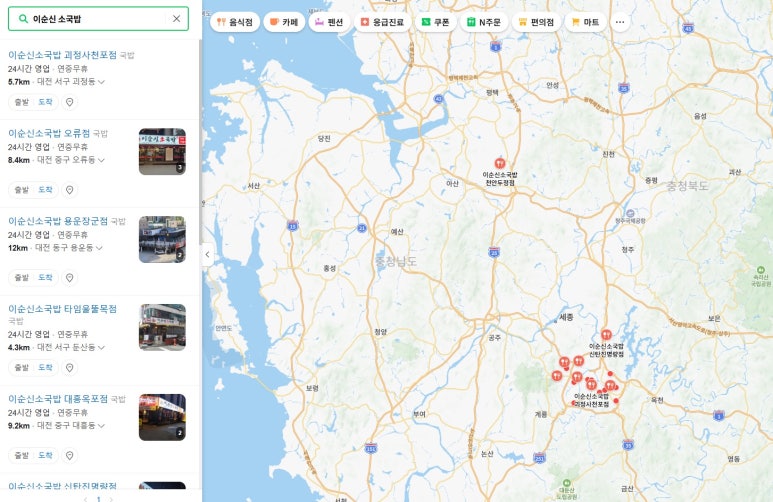View the 대흥옥포점 night photo thumbnail
Screen dimensions: 773x502
[162, 417]
